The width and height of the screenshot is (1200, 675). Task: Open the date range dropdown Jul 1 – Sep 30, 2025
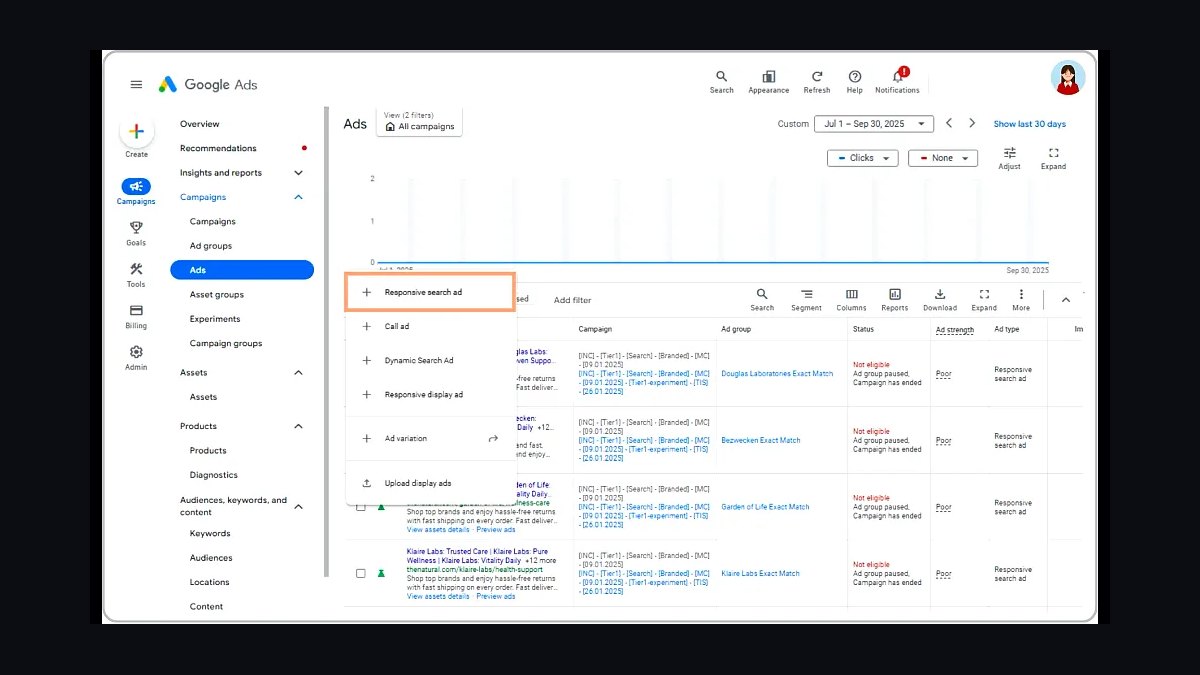(x=874, y=124)
